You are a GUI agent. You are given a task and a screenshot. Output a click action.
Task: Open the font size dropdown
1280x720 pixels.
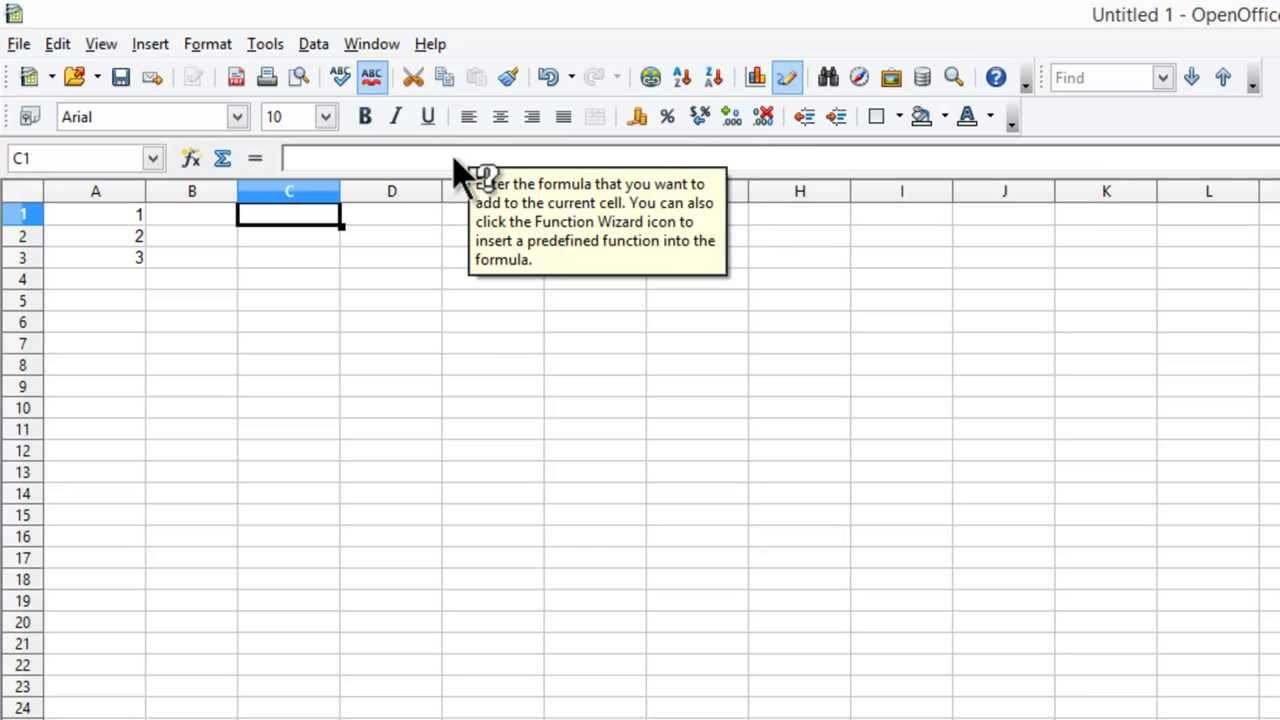click(325, 117)
